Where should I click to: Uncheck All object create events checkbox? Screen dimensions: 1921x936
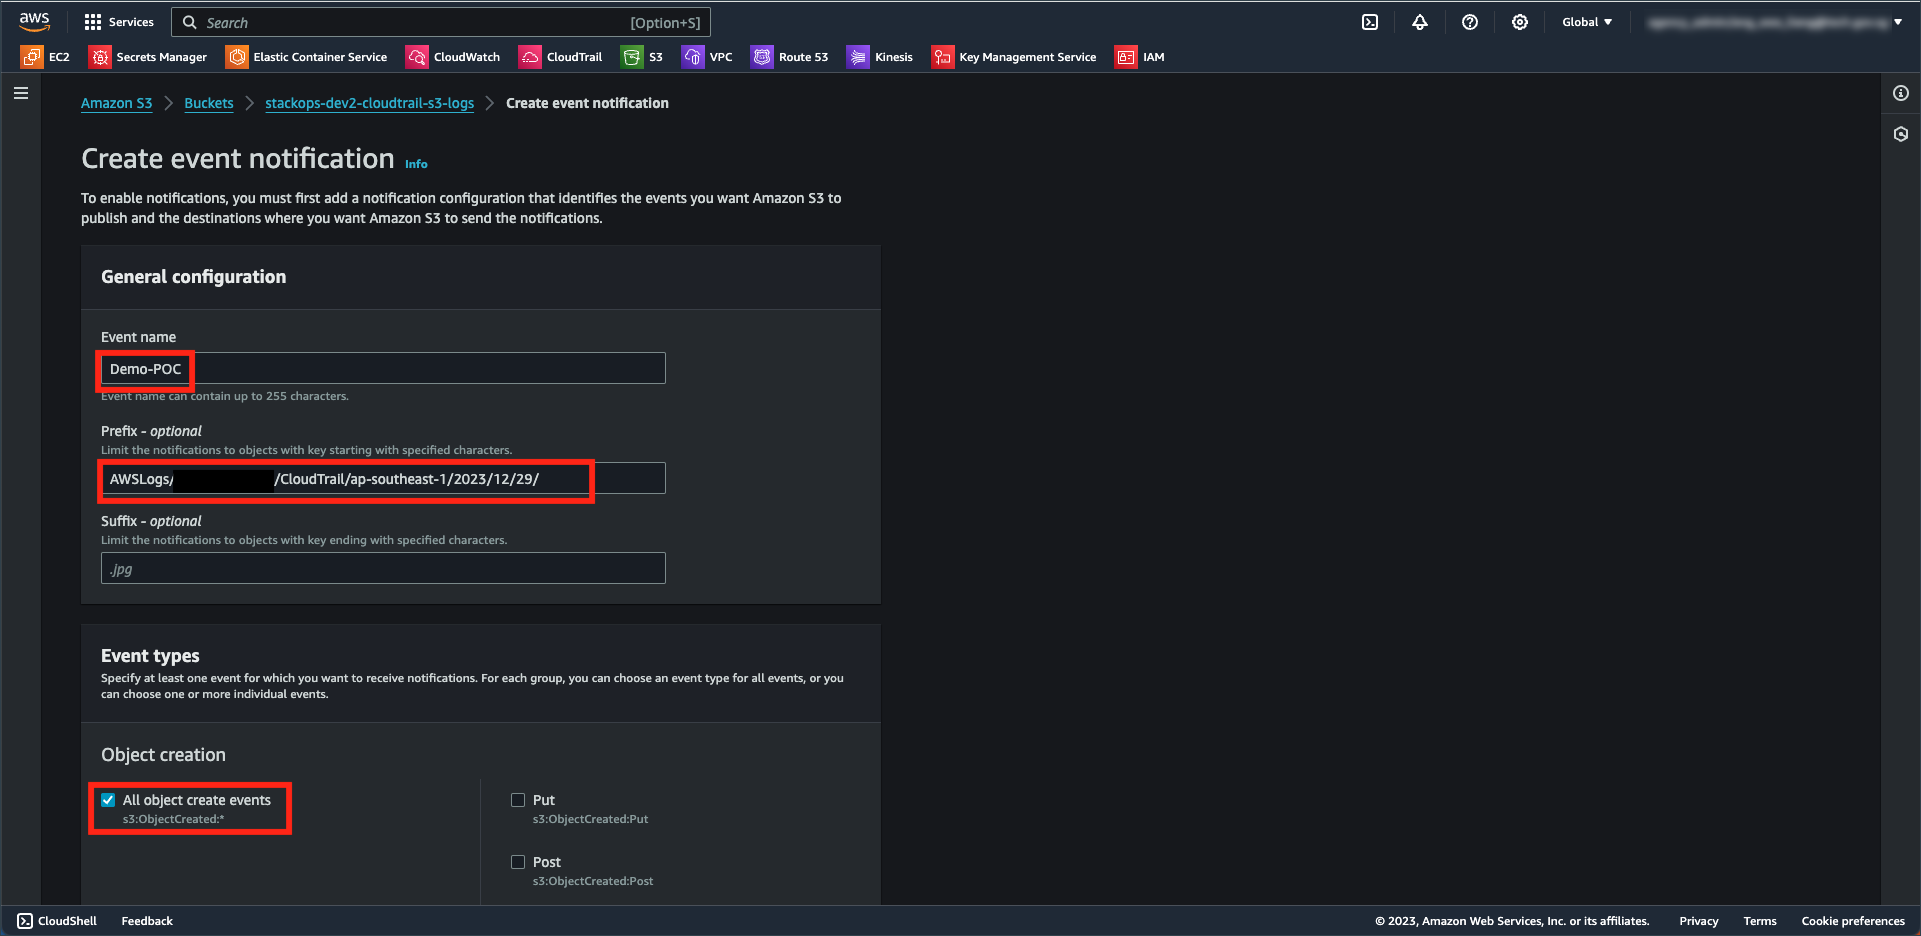108,800
